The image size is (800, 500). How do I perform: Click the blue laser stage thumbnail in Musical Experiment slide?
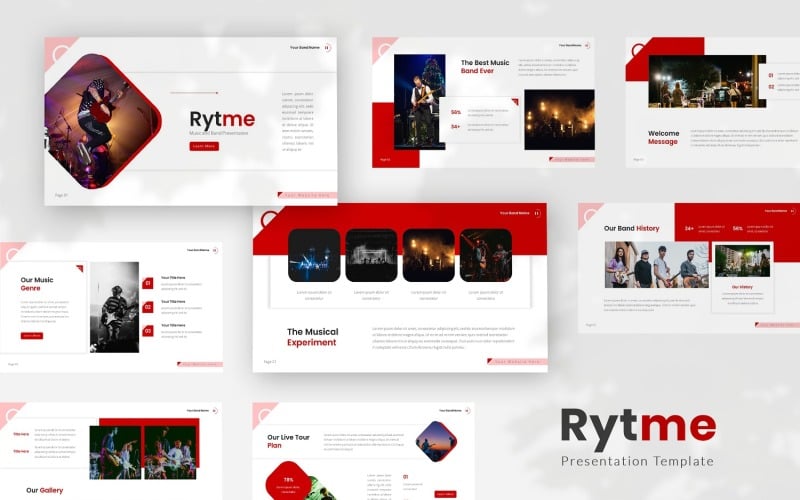[314, 256]
